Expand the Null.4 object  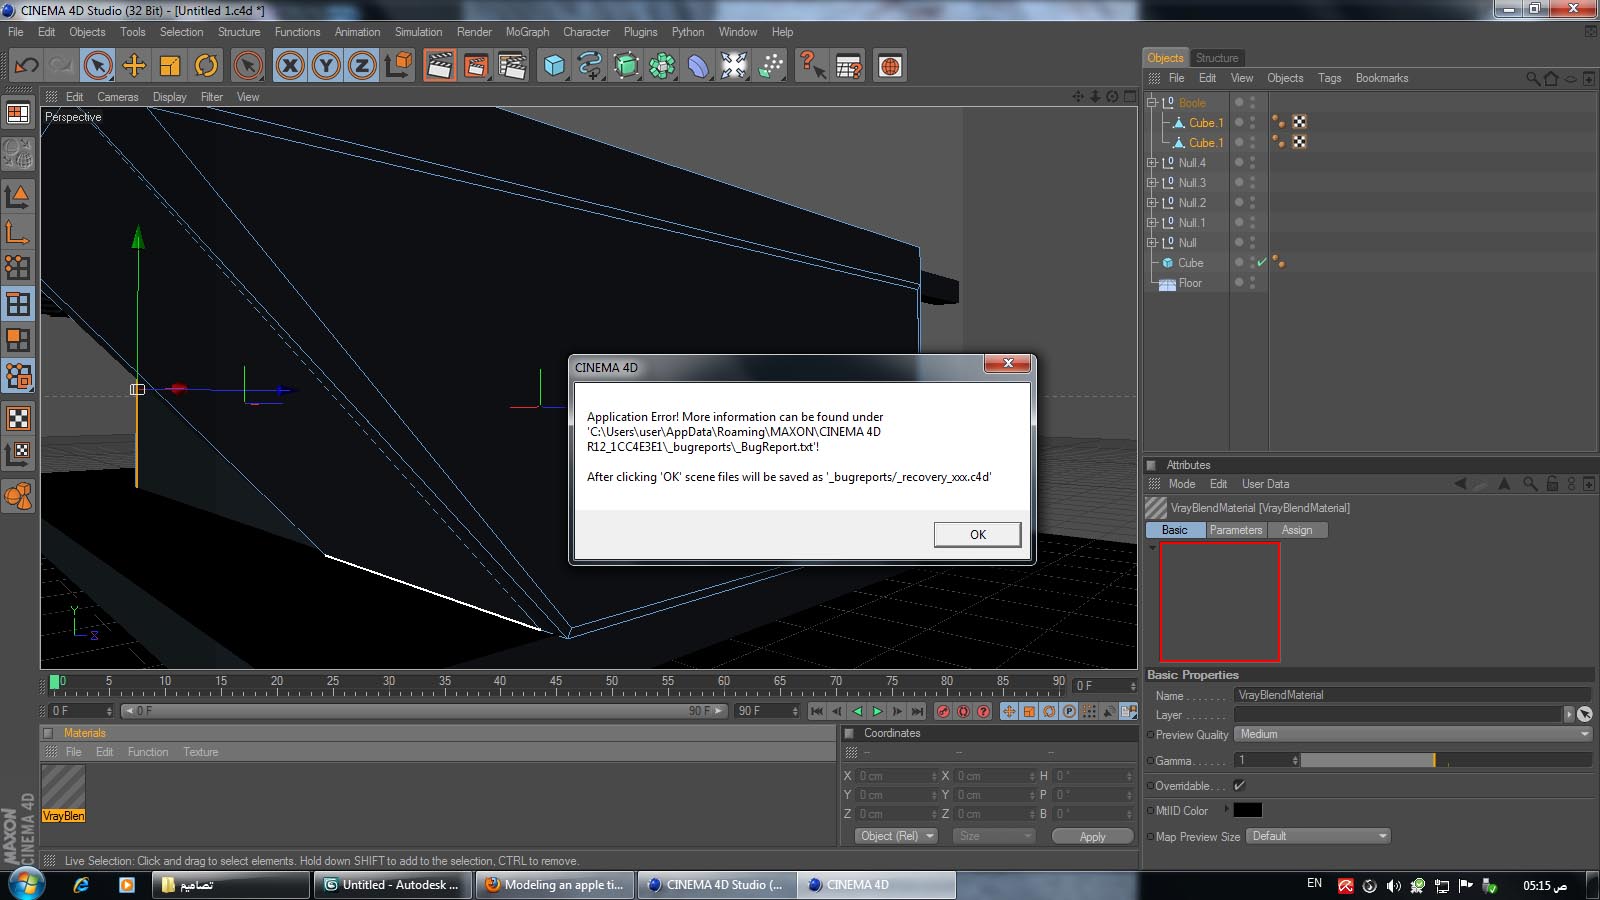click(1151, 162)
